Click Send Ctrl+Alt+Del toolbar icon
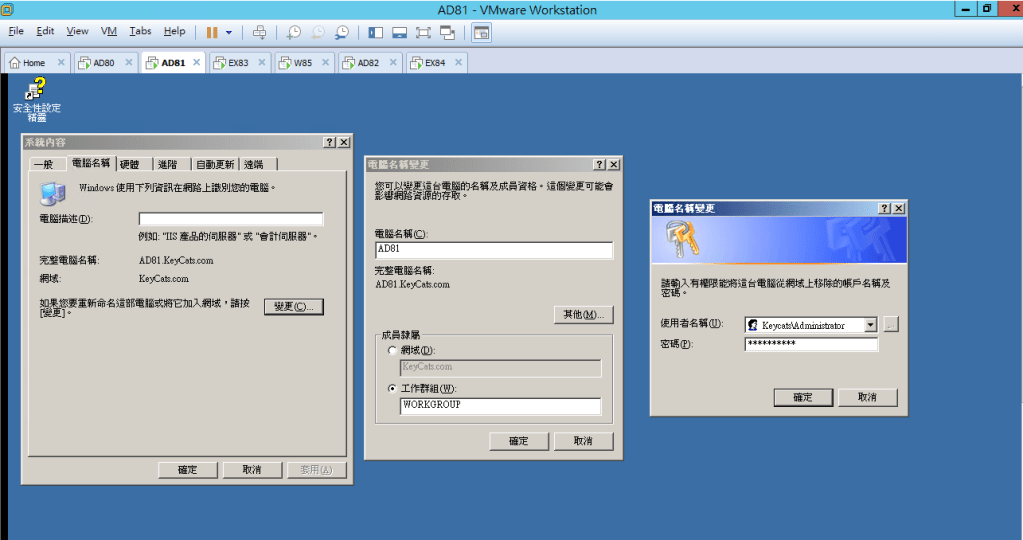 click(x=260, y=32)
